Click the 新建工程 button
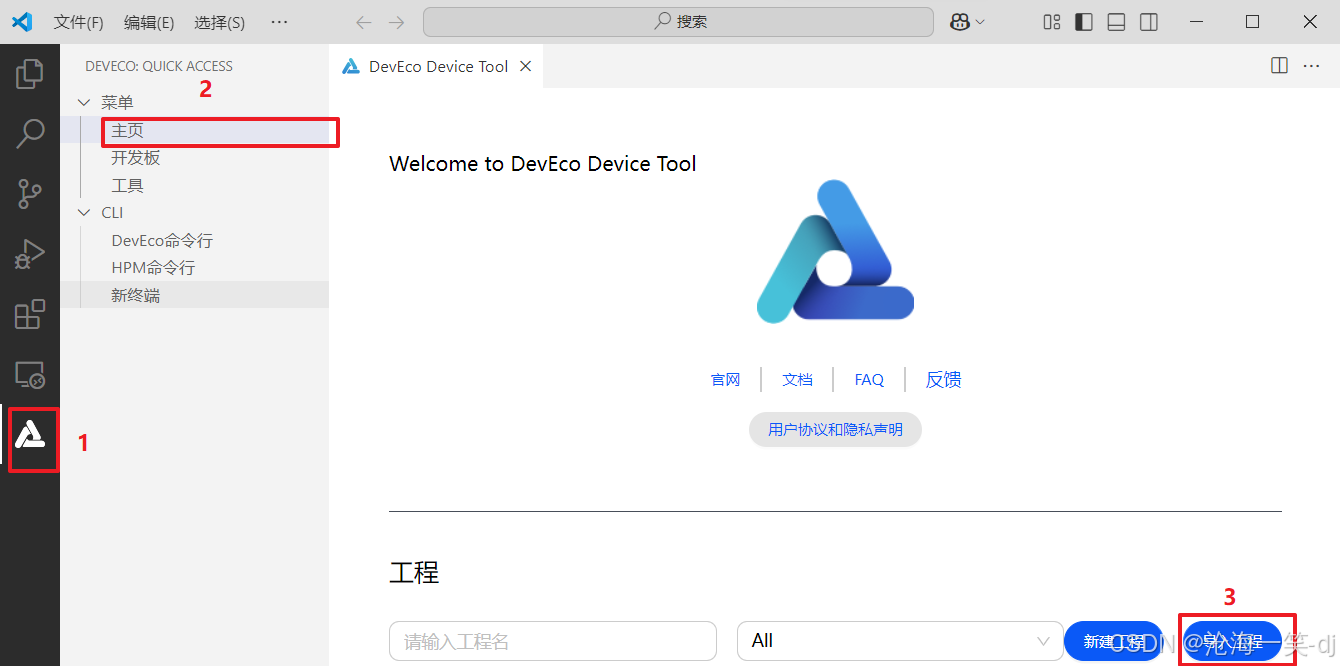 coord(1114,641)
